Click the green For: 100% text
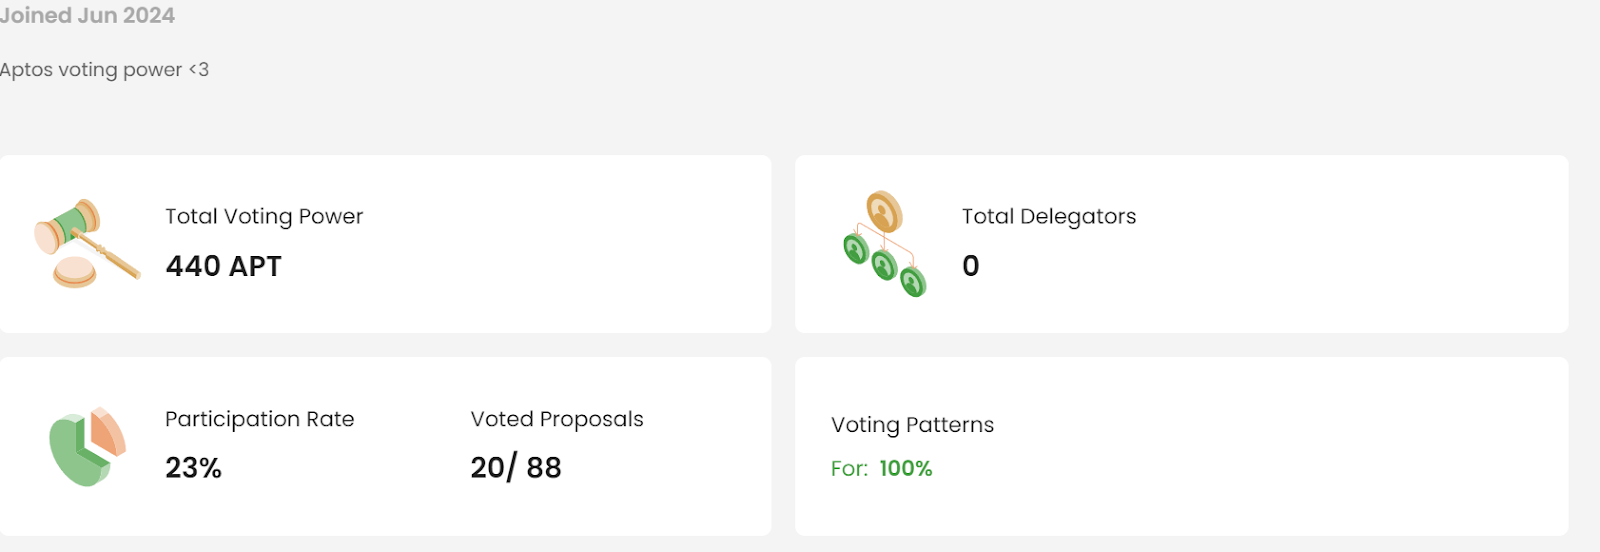1600x552 pixels. tap(882, 469)
